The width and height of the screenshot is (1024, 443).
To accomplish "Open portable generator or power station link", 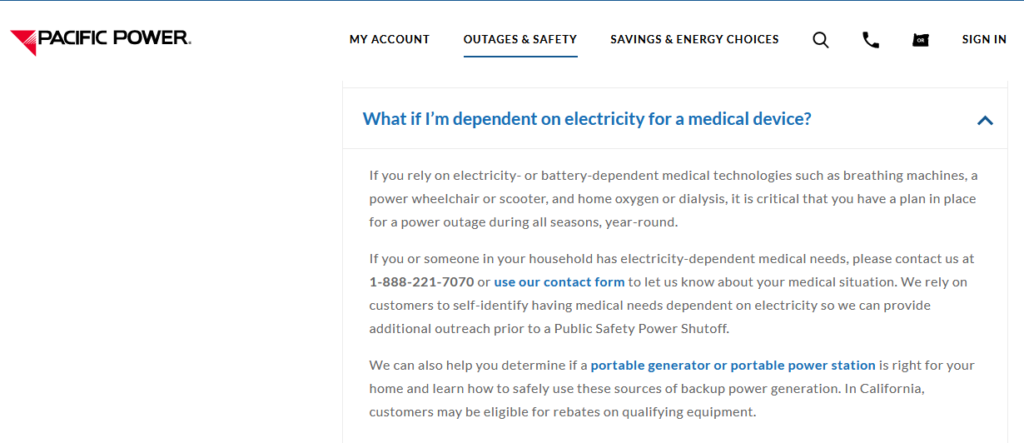I will (733, 365).
